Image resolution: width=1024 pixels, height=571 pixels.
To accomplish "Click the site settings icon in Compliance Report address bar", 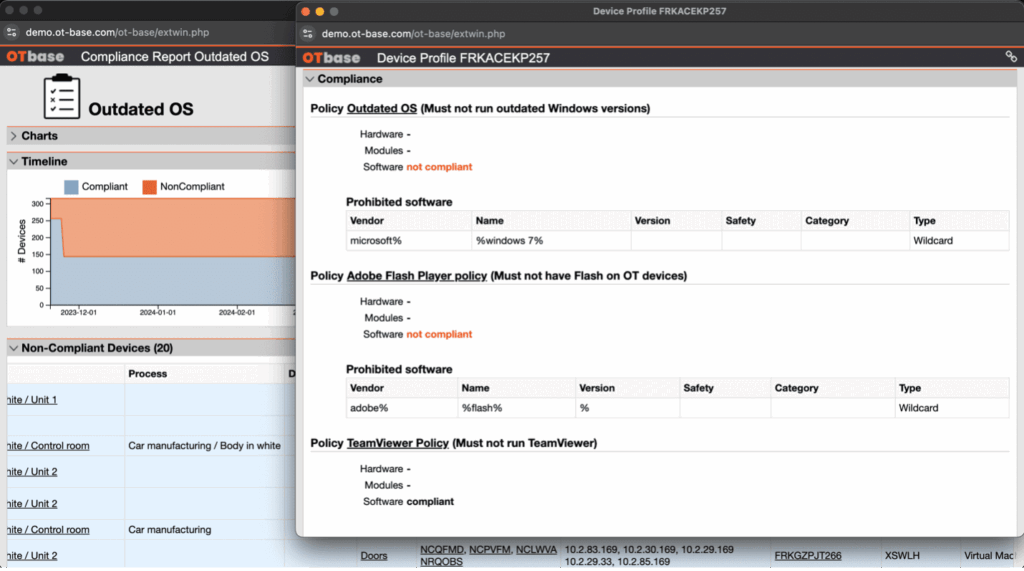I will pos(12,32).
